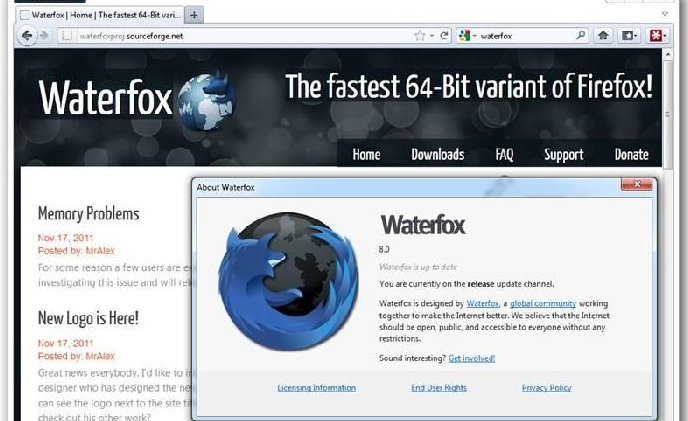Open the Privacy Policy link

click(546, 388)
